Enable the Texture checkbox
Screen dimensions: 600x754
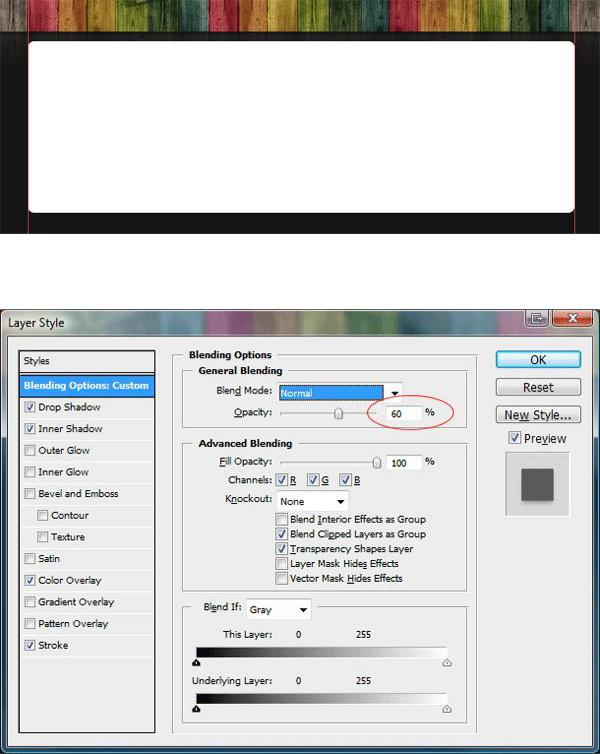(x=43, y=537)
